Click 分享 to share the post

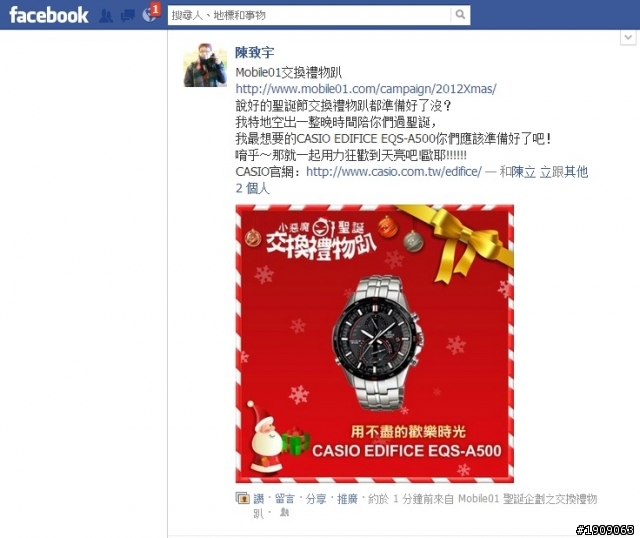pos(316,498)
